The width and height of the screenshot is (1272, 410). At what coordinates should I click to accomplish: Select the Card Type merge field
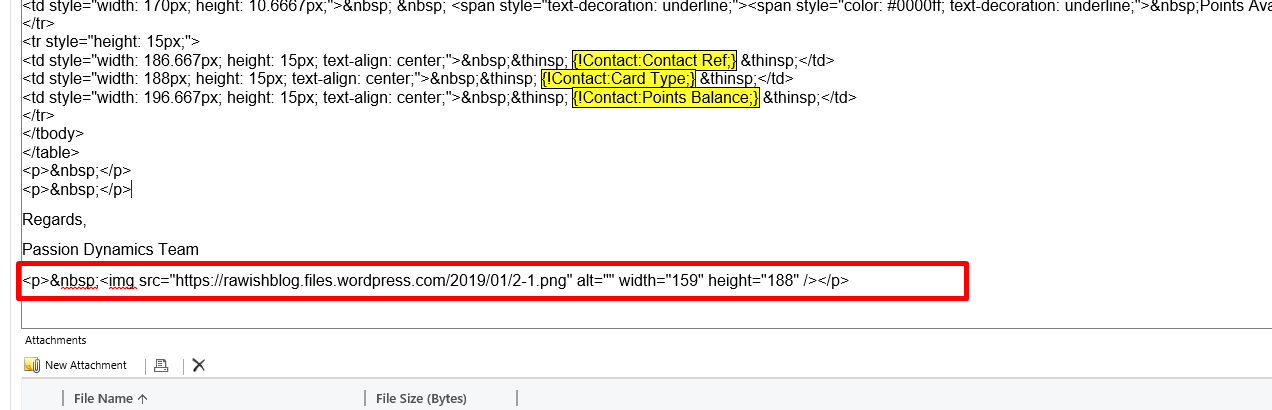pyautogui.click(x=617, y=79)
